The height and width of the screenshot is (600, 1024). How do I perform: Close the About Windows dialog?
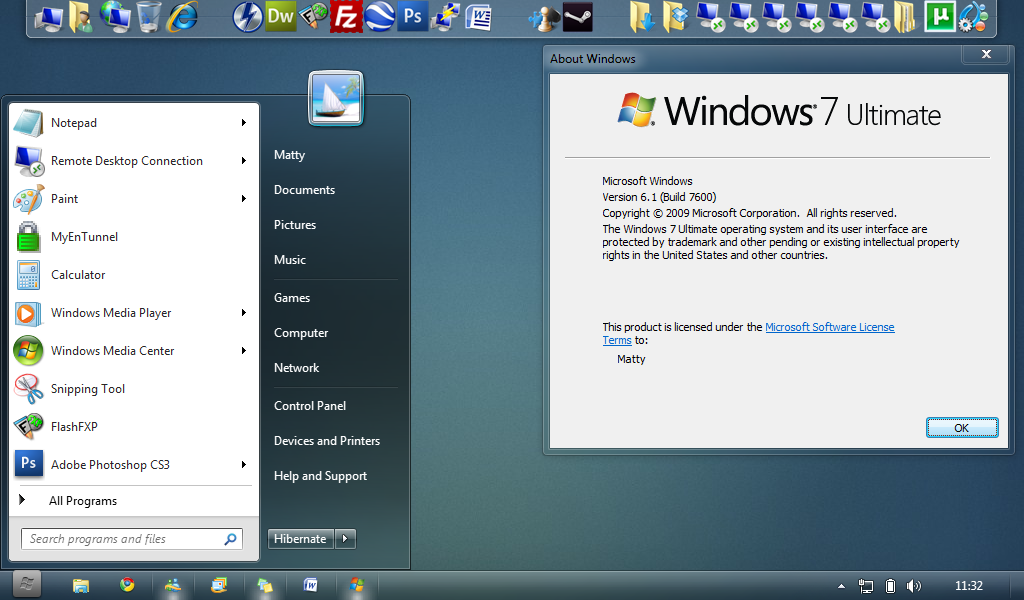tap(986, 54)
